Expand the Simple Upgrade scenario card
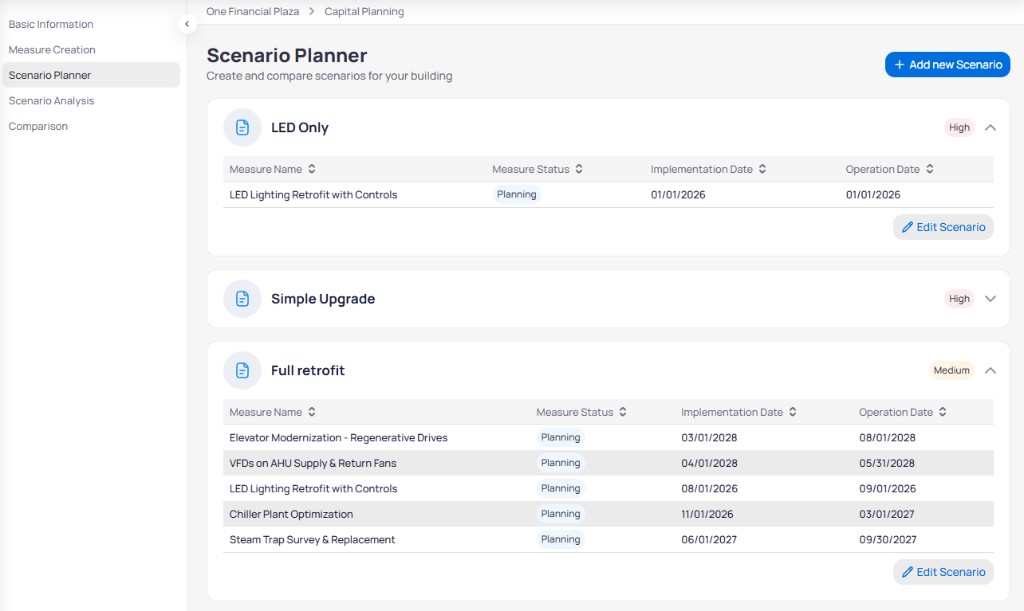This screenshot has width=1024, height=611. click(990, 299)
